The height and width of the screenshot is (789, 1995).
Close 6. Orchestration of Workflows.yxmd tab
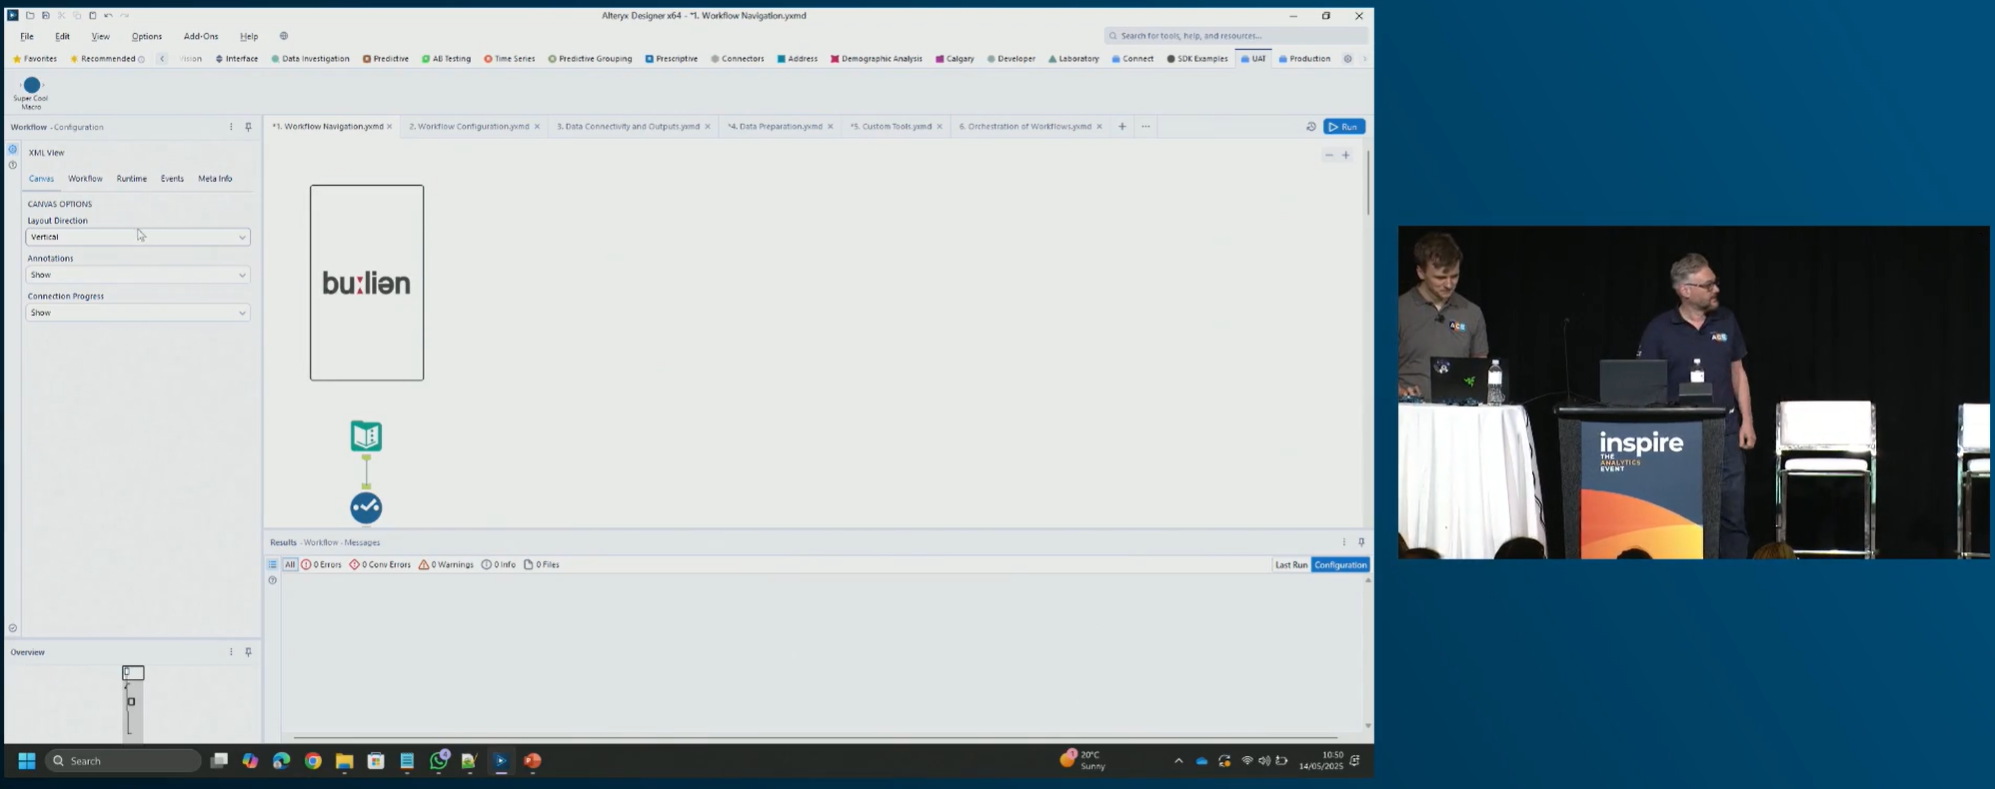click(1099, 127)
